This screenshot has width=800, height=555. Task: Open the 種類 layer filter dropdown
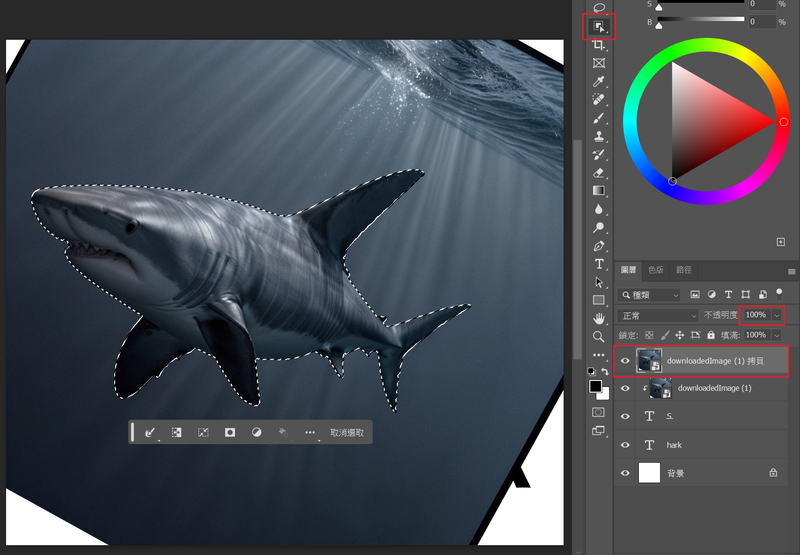point(650,295)
